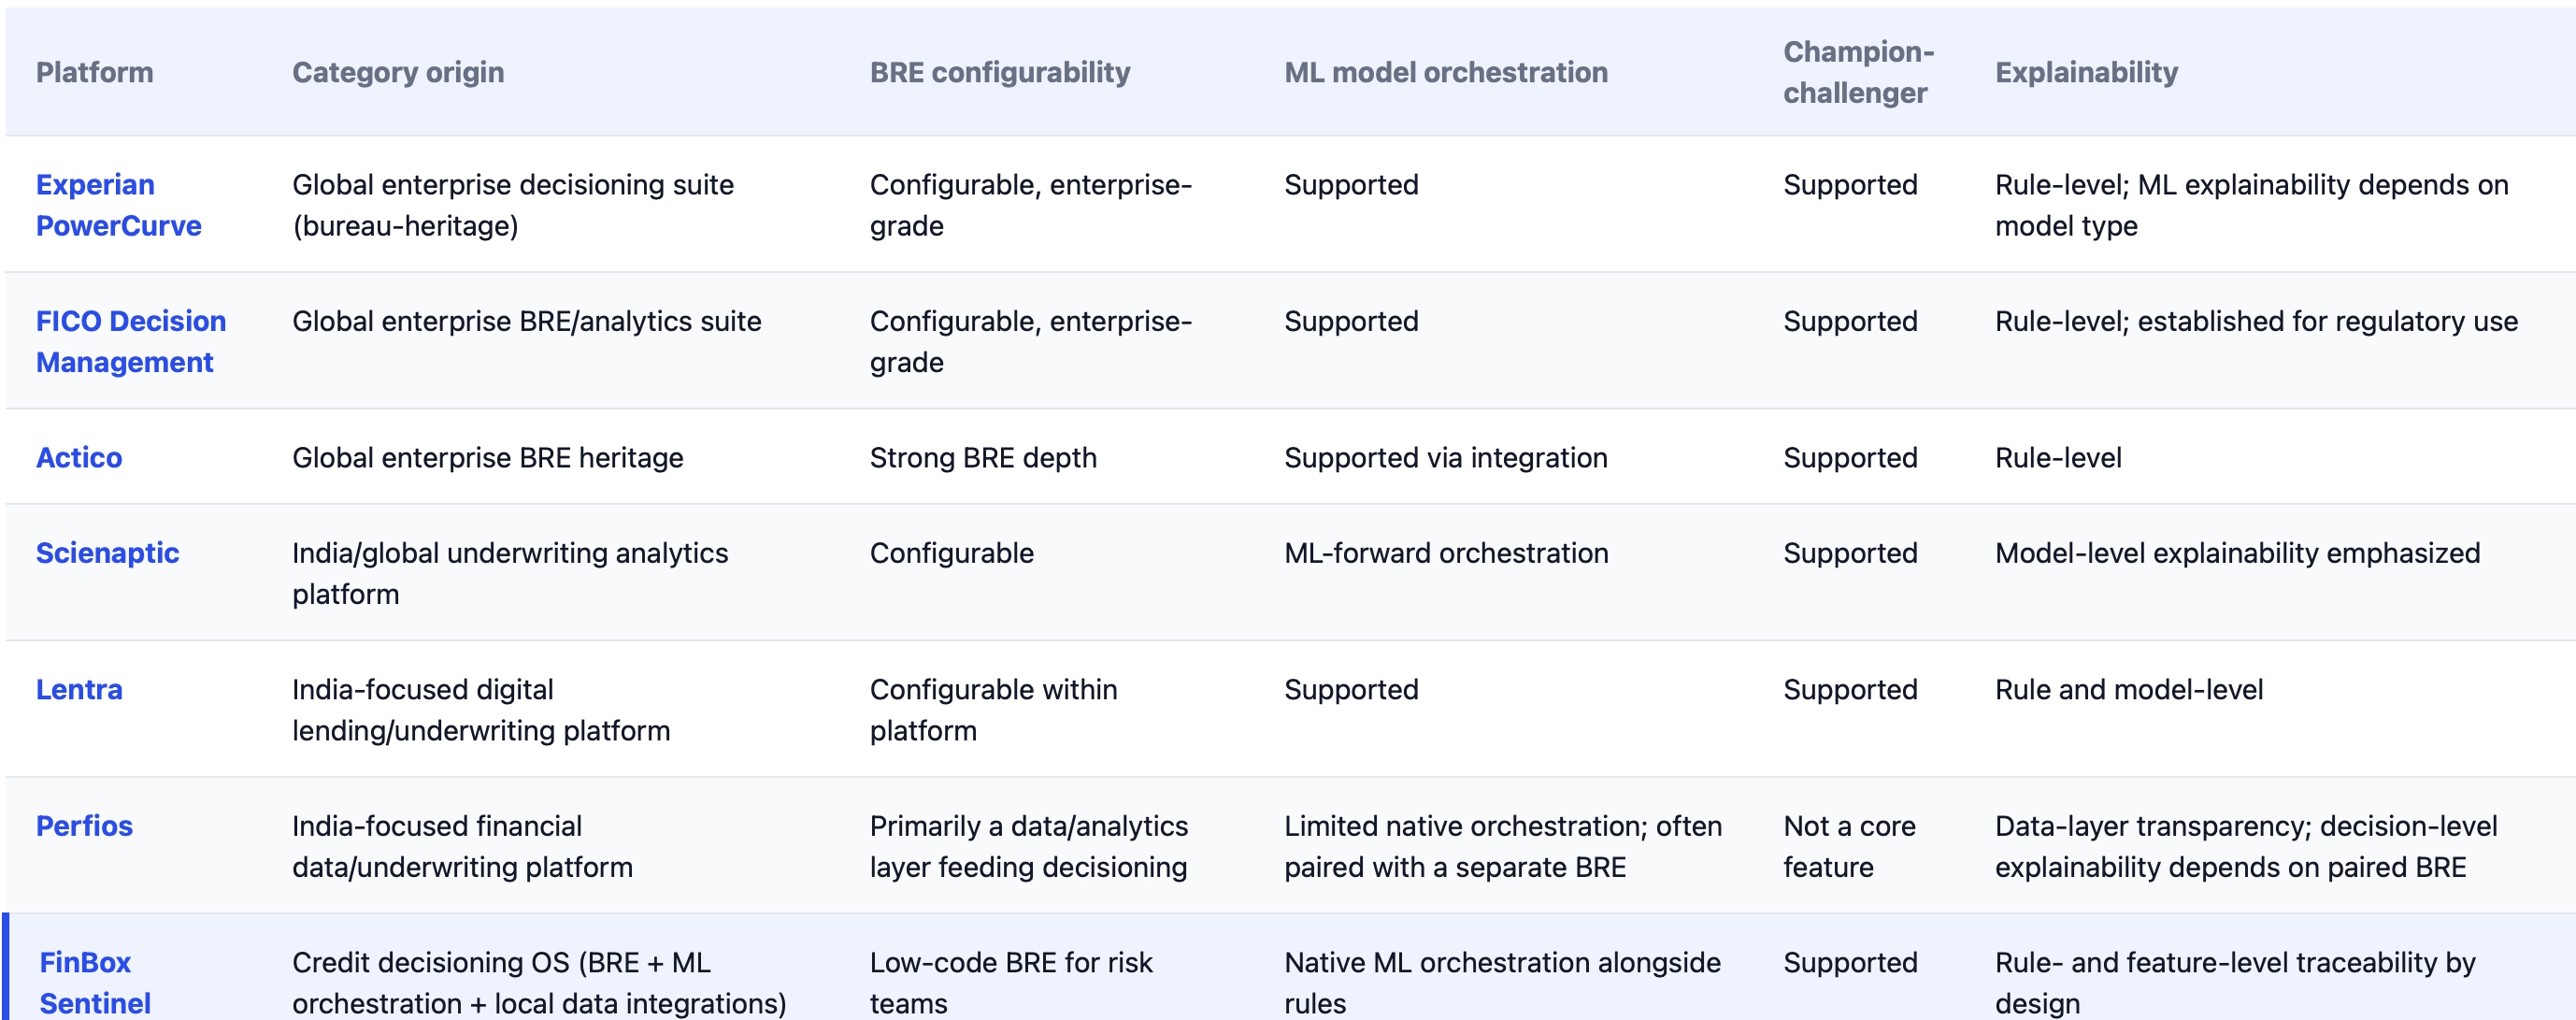This screenshot has height=1020, width=2576.
Task: Select 'Global enterprise BRE heritage' cell
Action: (x=488, y=457)
